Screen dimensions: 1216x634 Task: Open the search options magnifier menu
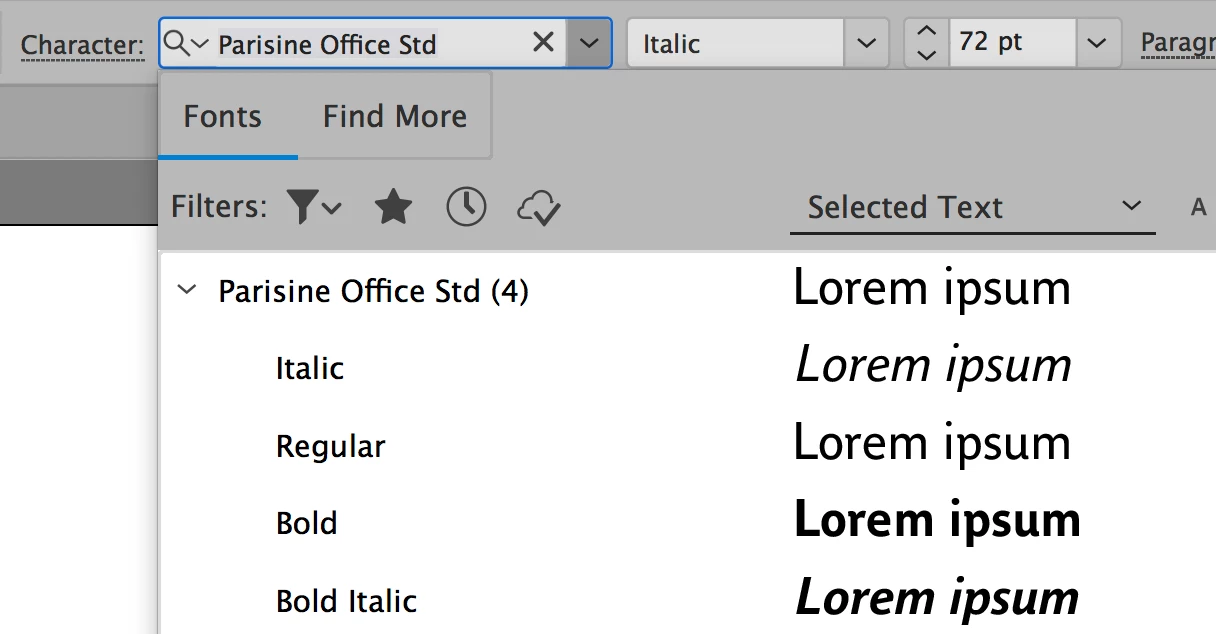186,43
